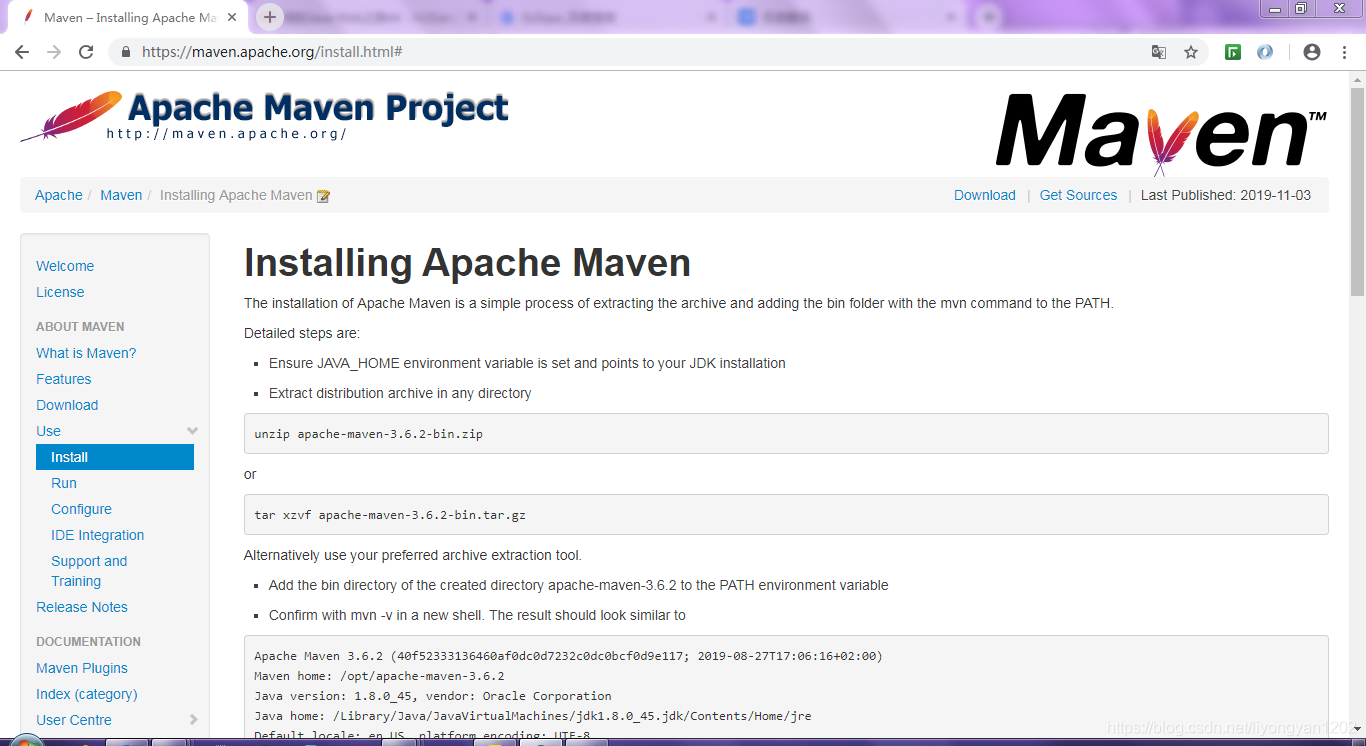The height and width of the screenshot is (746, 1366).
Task: Click the vertical page scrollbar thumb
Action: click(x=1357, y=192)
